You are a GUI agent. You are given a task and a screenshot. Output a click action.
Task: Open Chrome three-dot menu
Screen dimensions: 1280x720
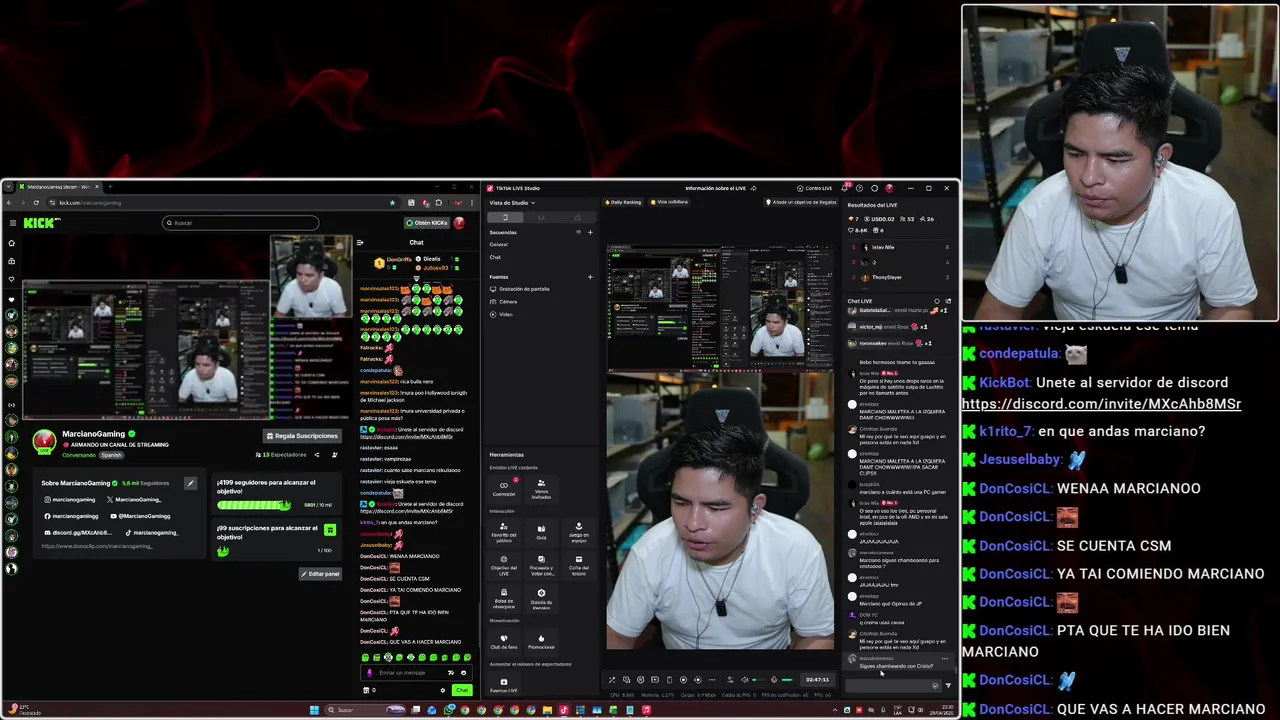[x=472, y=203]
